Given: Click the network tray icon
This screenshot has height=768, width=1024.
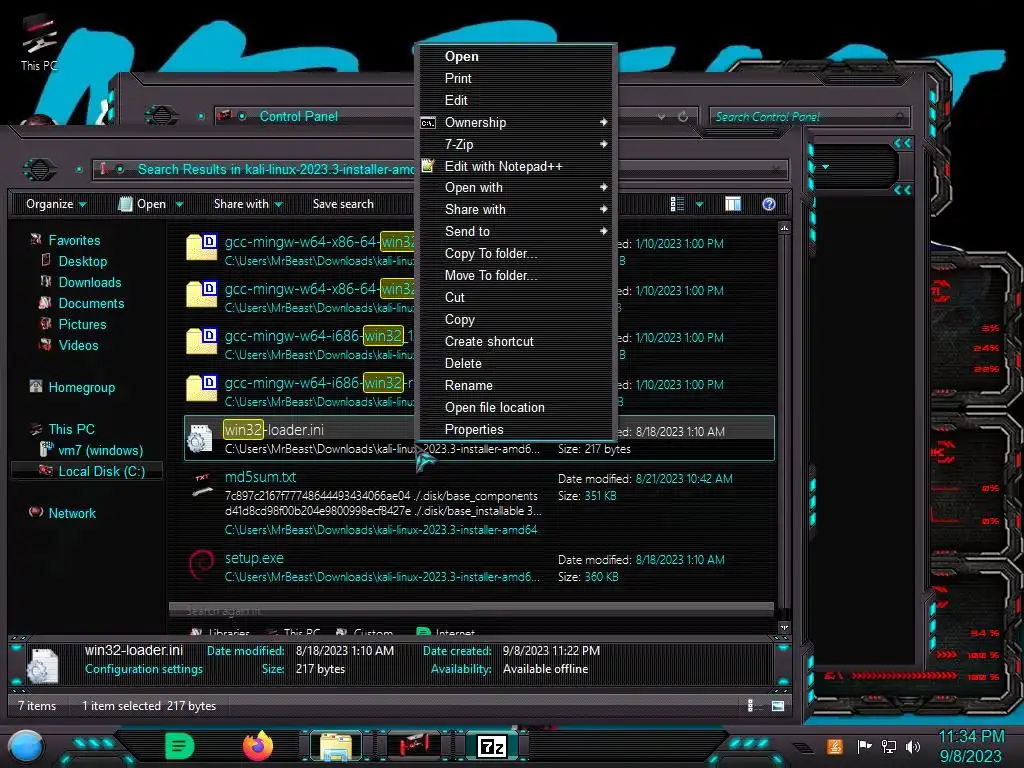Looking at the screenshot, I should pos(889,746).
